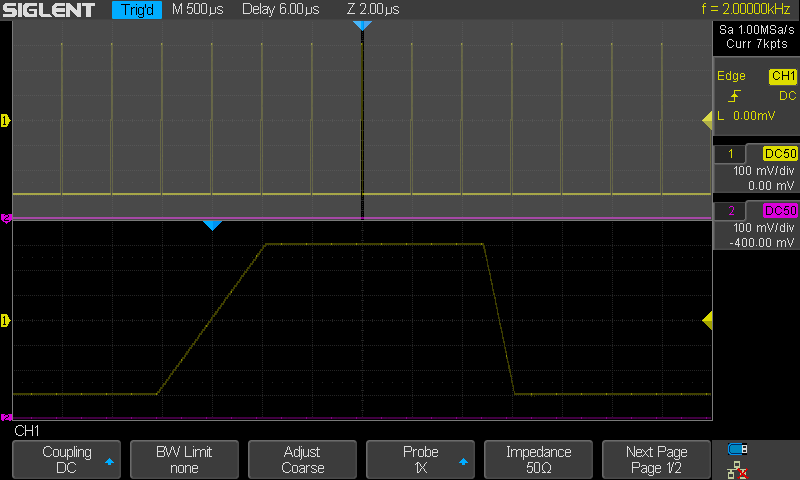Select the channel 1 number box
The height and width of the screenshot is (480, 800).
tap(731, 154)
